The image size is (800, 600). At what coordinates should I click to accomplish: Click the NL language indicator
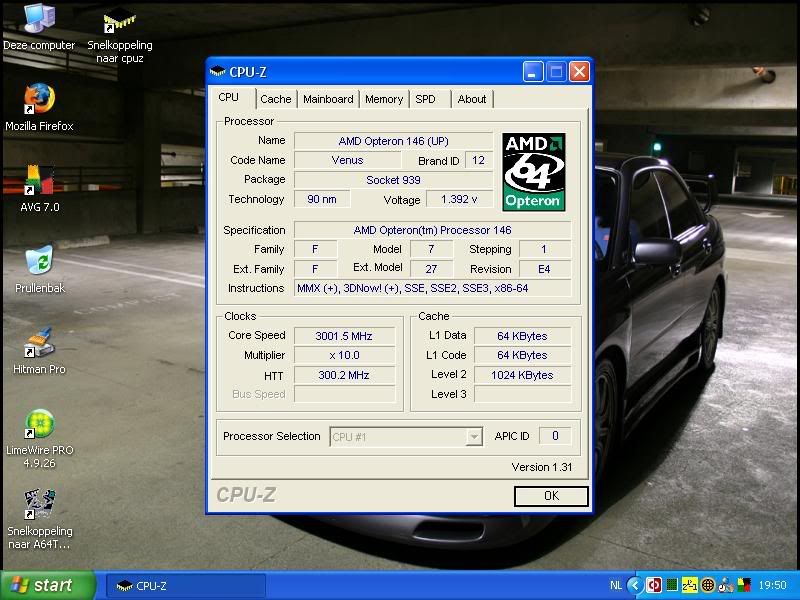click(x=616, y=585)
